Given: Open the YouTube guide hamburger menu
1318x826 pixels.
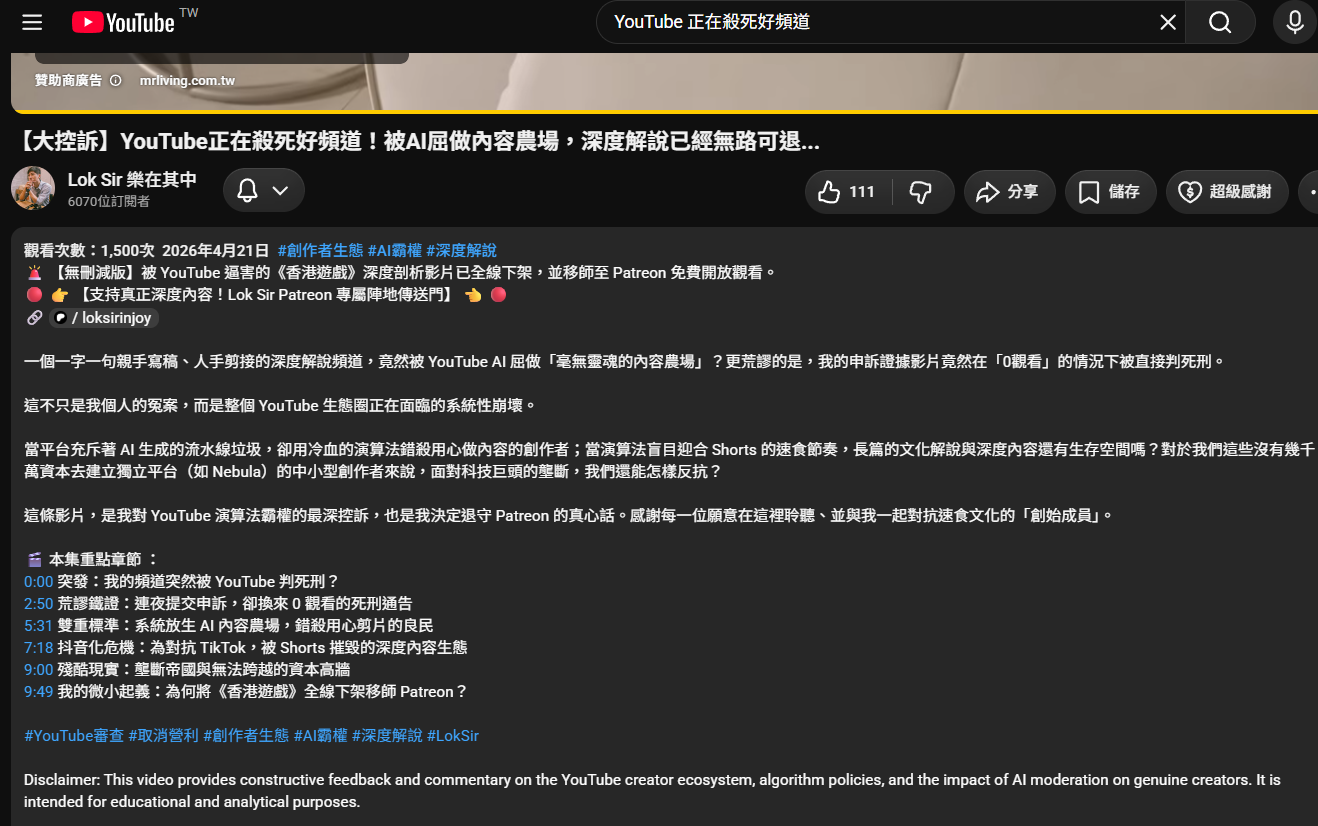Looking at the screenshot, I should point(32,22).
